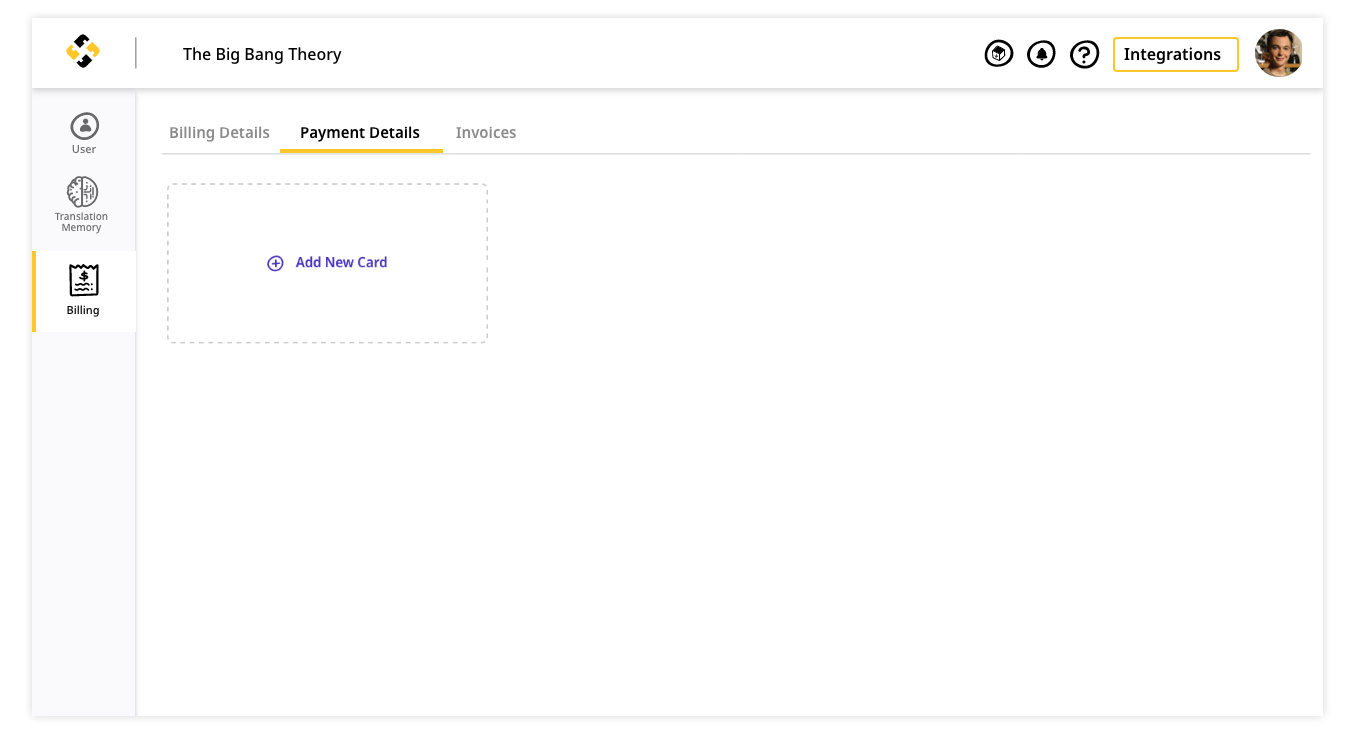Click the plus circle icon for new card

(275, 263)
